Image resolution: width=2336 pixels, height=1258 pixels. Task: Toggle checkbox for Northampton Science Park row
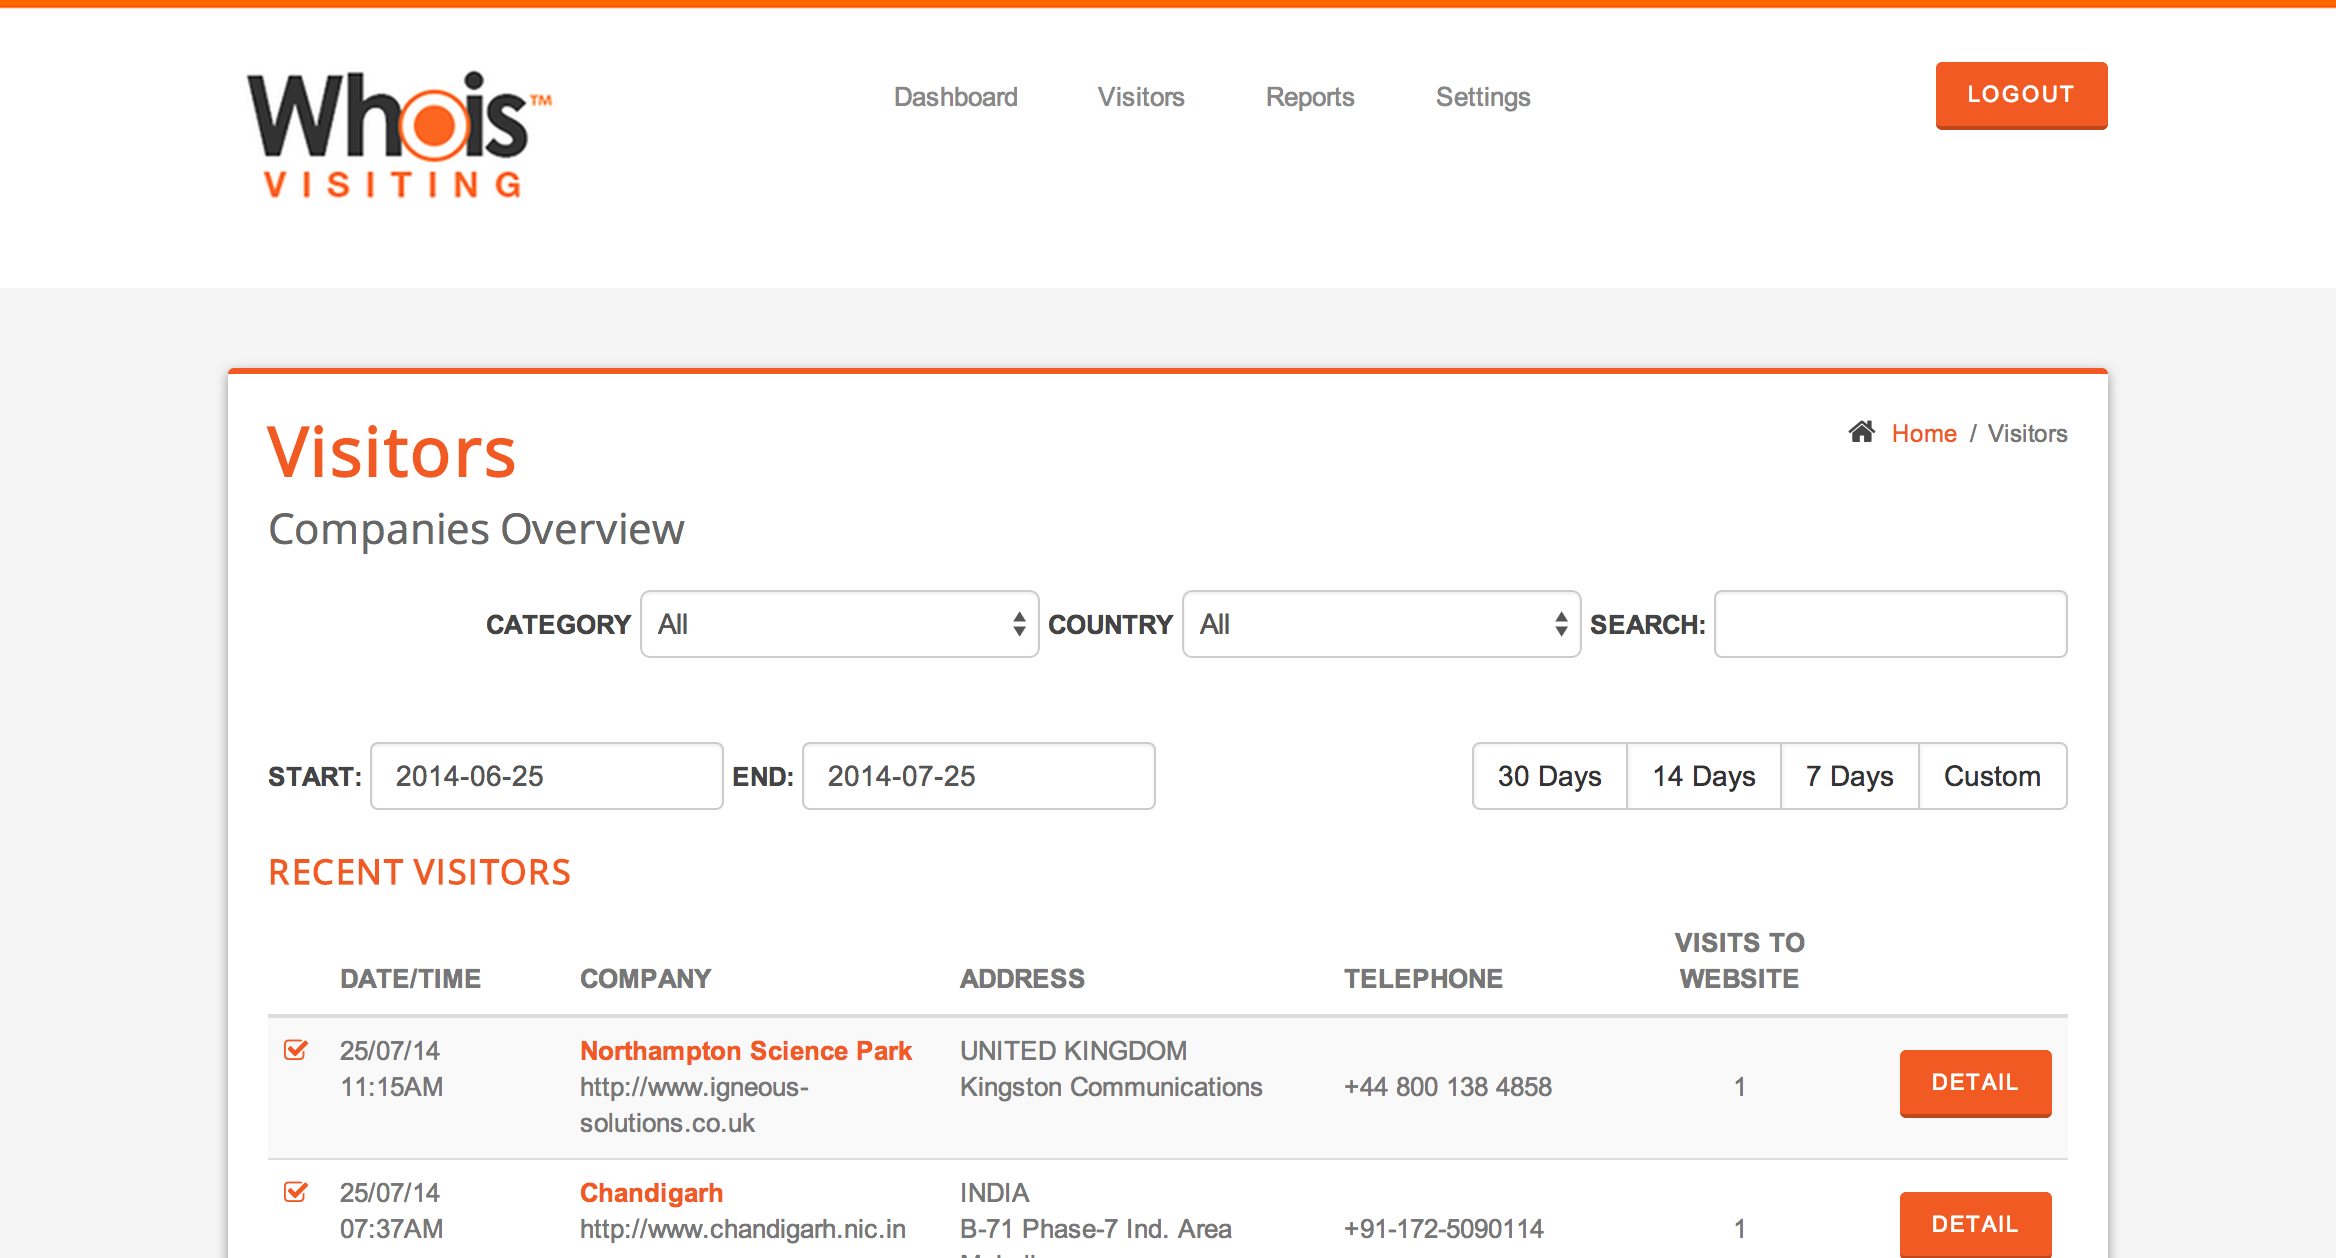click(295, 1050)
